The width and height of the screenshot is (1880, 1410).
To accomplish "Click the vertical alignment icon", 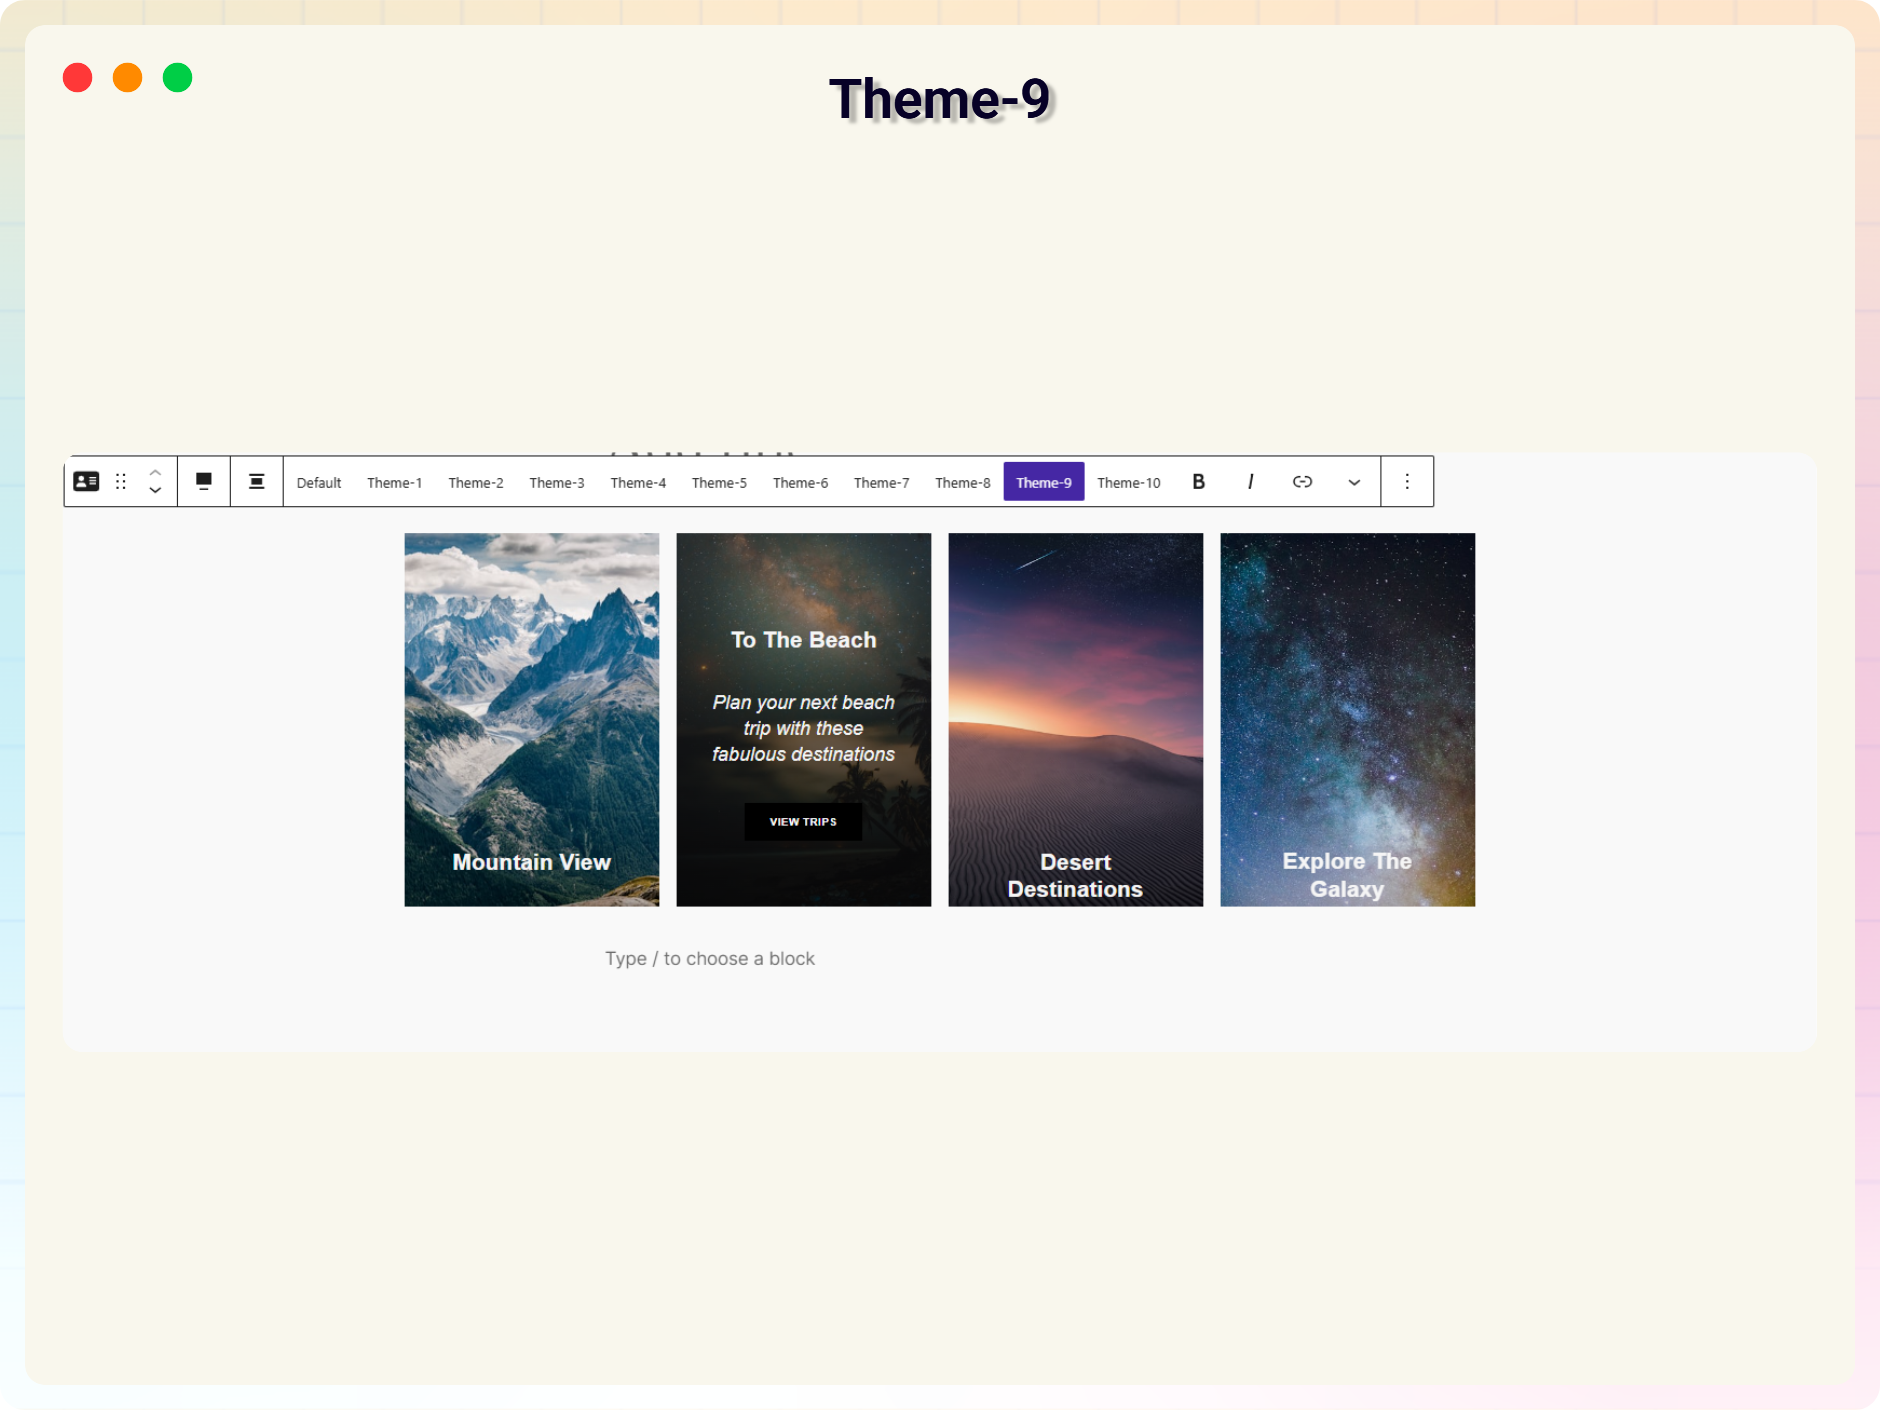I will tap(257, 482).
